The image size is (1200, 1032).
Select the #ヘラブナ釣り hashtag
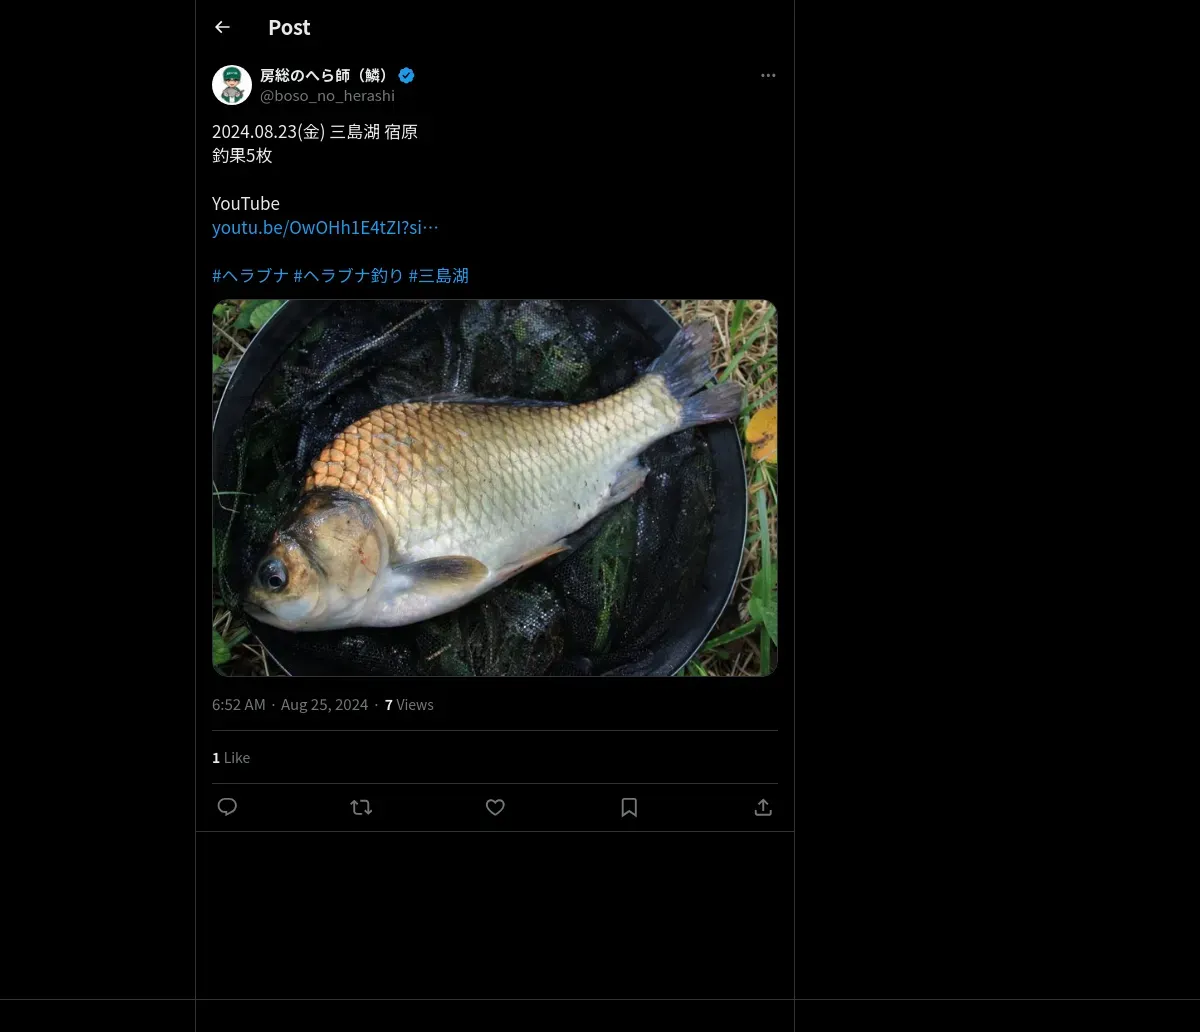click(x=348, y=275)
